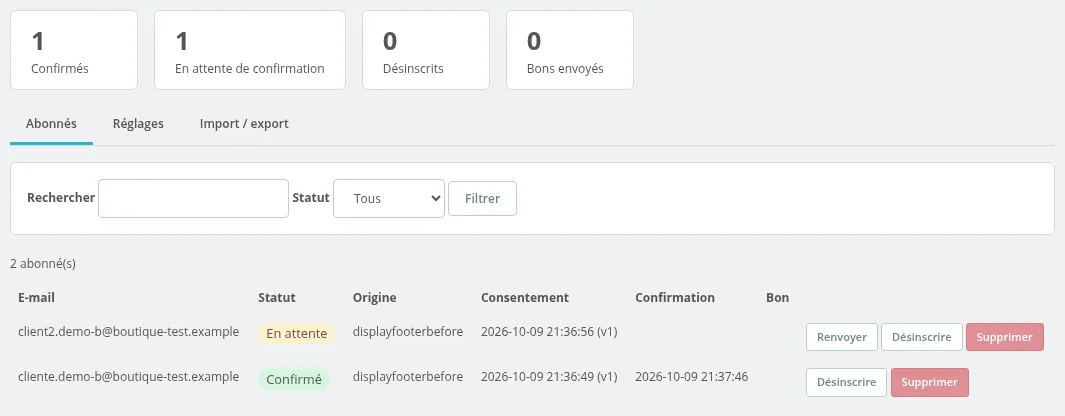Click the Filtrer button
Viewport: 1065px width, 416px height.
(482, 198)
